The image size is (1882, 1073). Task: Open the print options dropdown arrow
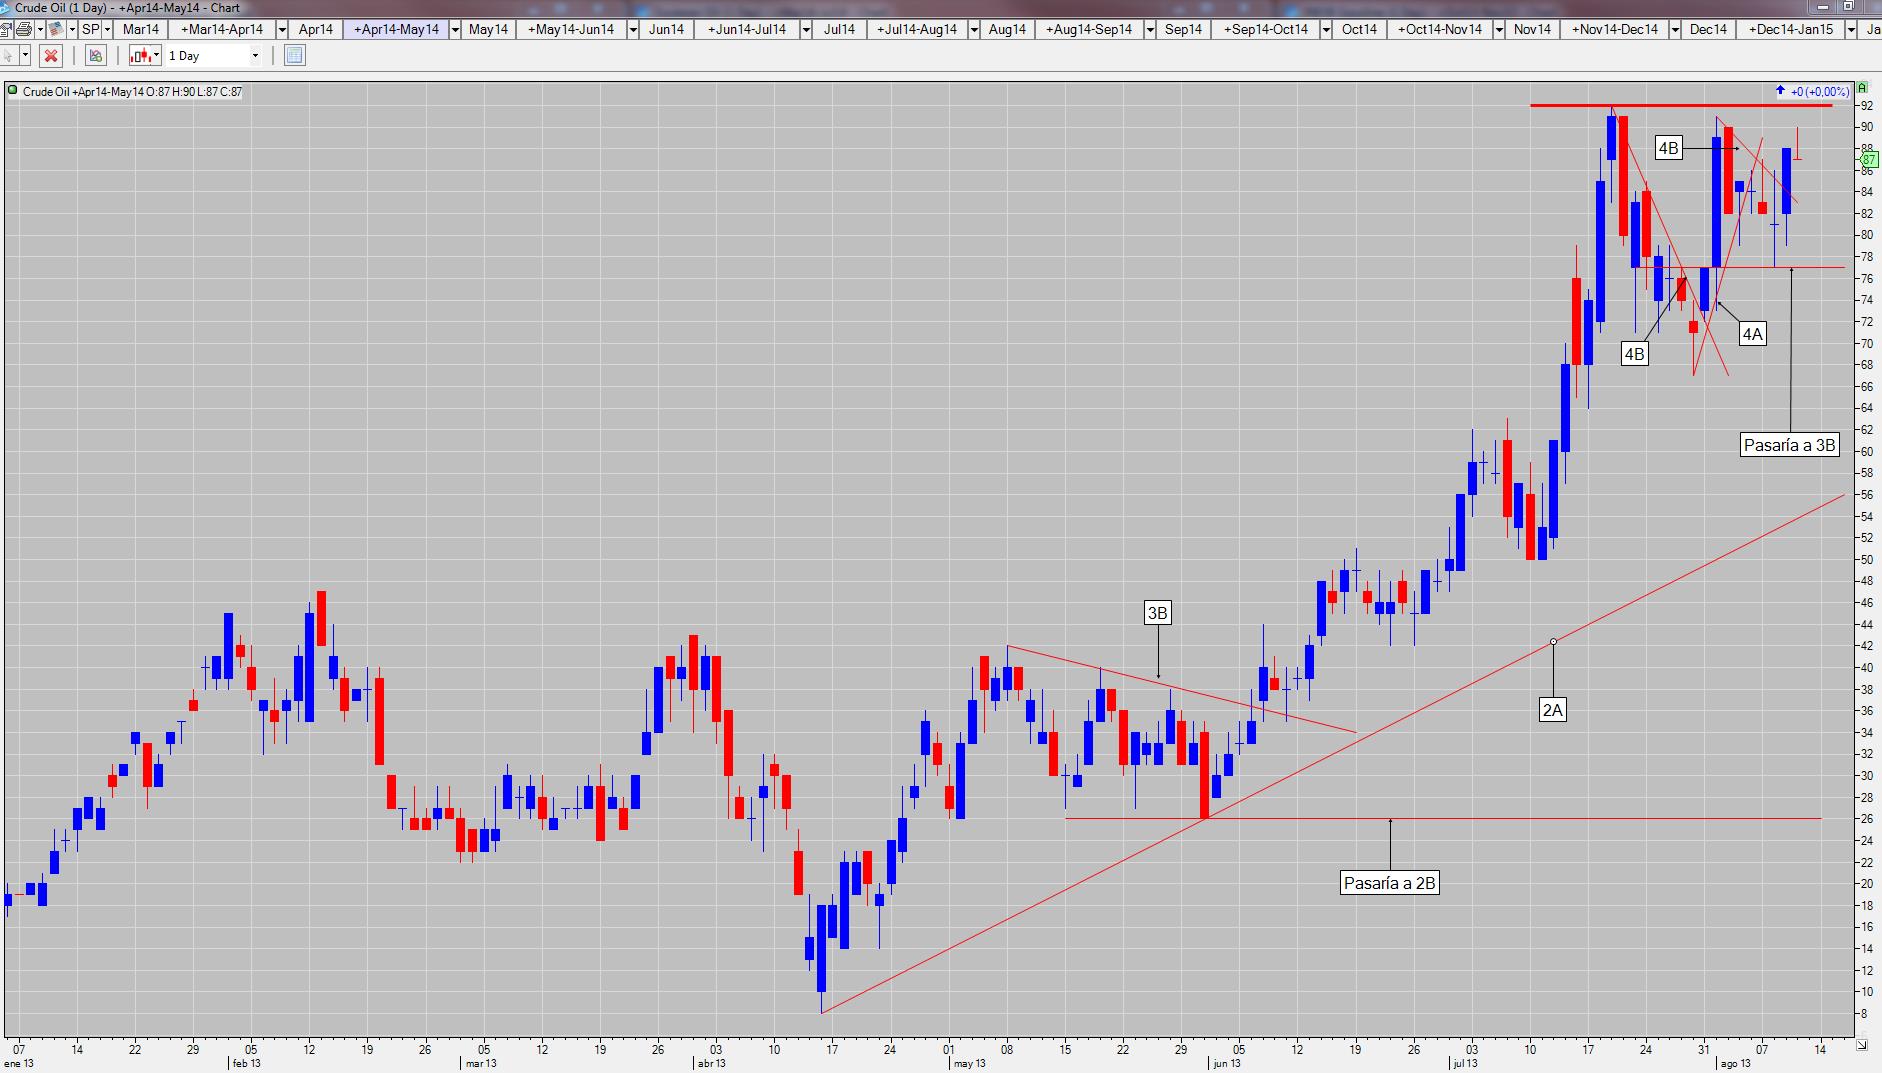(x=40, y=29)
